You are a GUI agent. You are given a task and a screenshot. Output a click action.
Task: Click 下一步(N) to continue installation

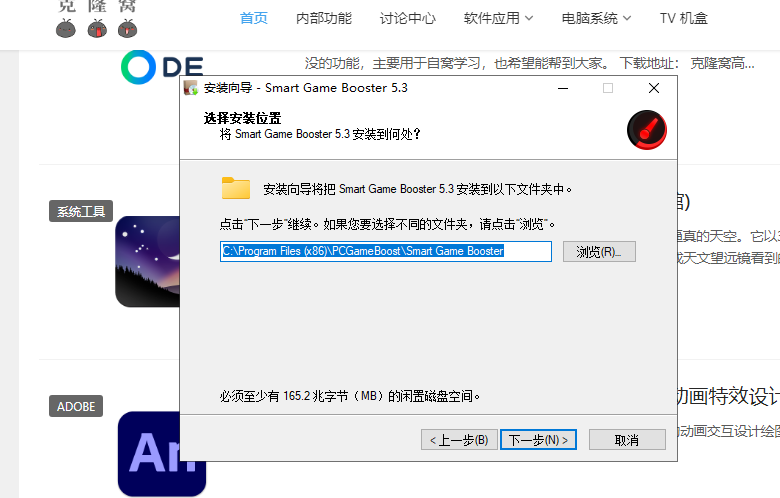pos(538,440)
